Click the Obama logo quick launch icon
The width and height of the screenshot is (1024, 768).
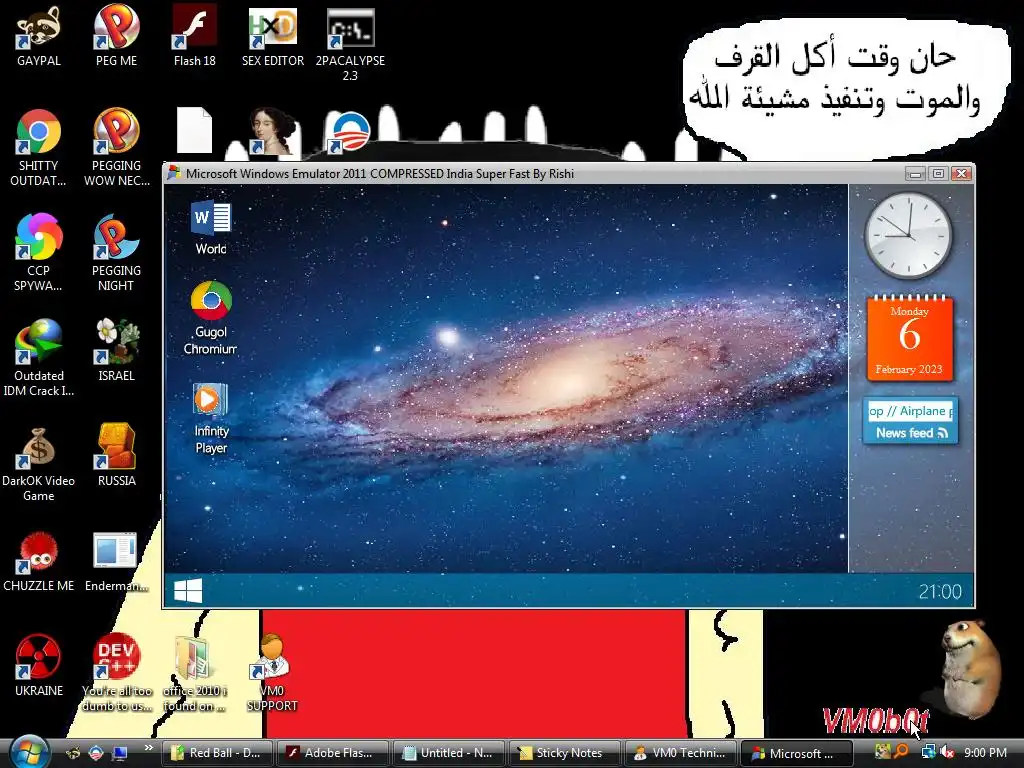[x=96, y=753]
